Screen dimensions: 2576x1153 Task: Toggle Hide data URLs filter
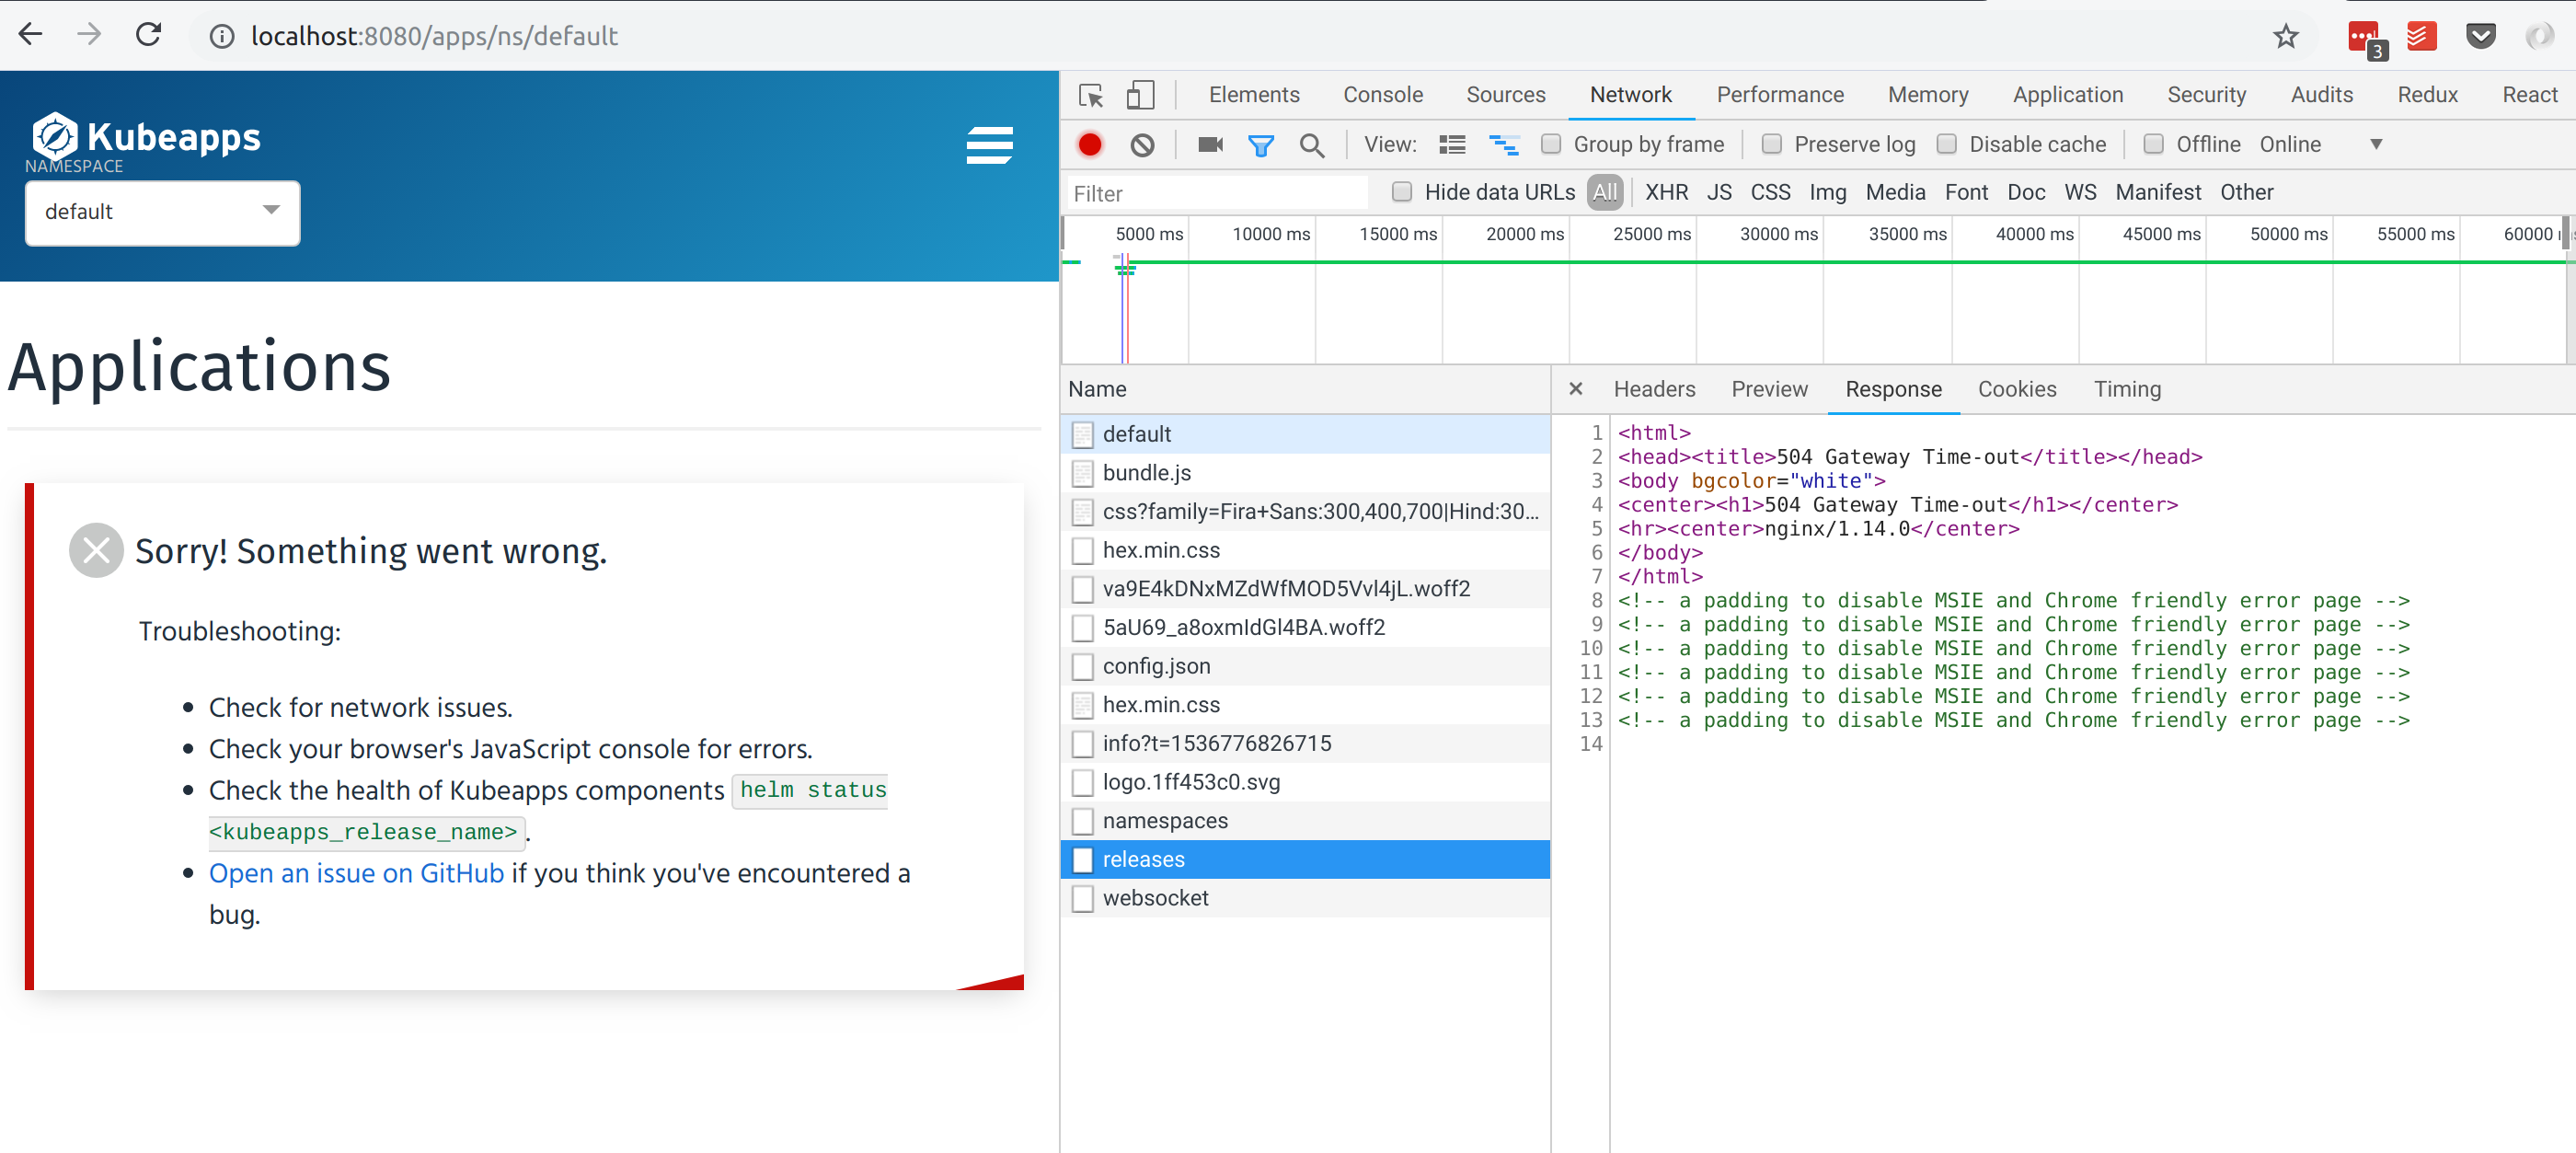[1402, 192]
